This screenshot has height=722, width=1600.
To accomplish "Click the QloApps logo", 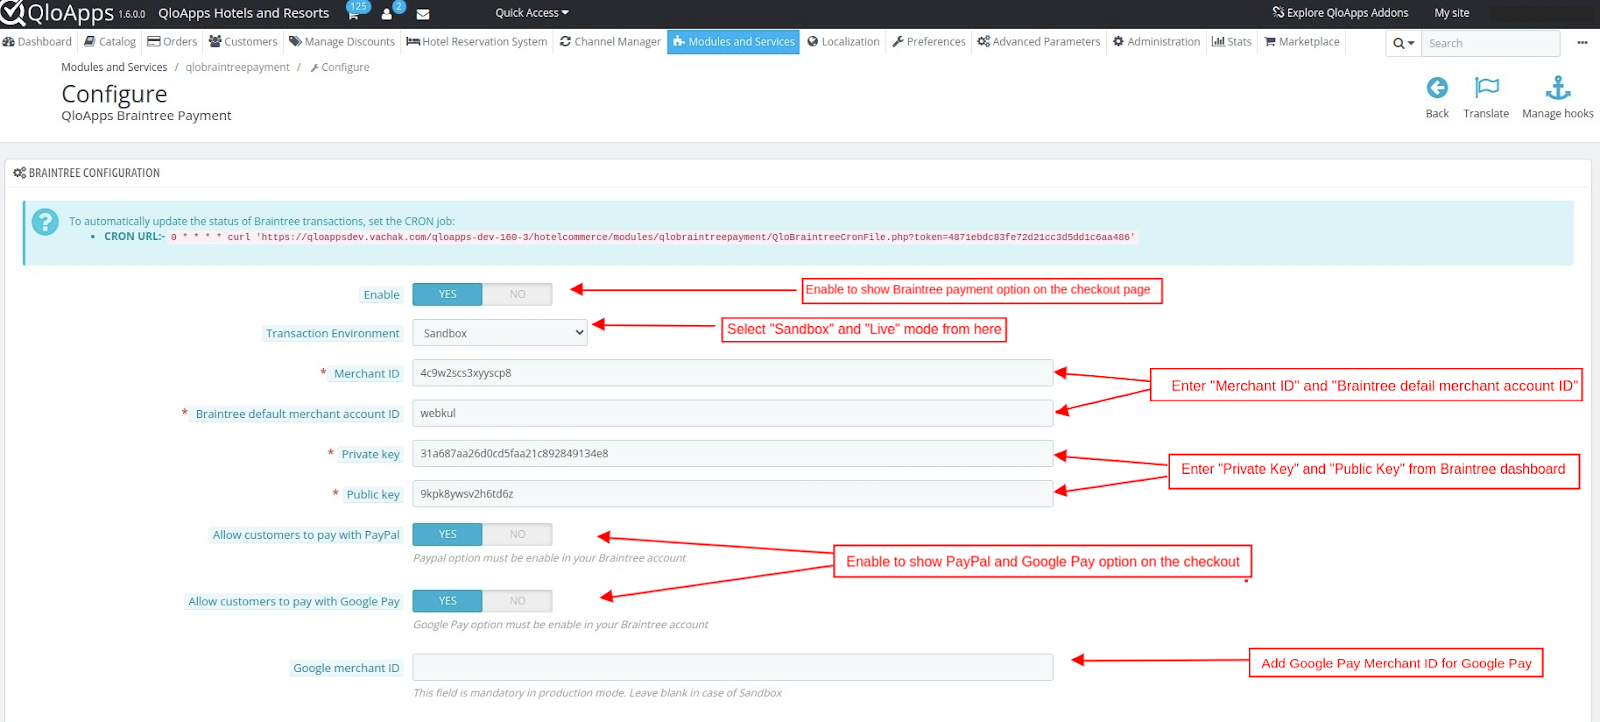I will (57, 13).
